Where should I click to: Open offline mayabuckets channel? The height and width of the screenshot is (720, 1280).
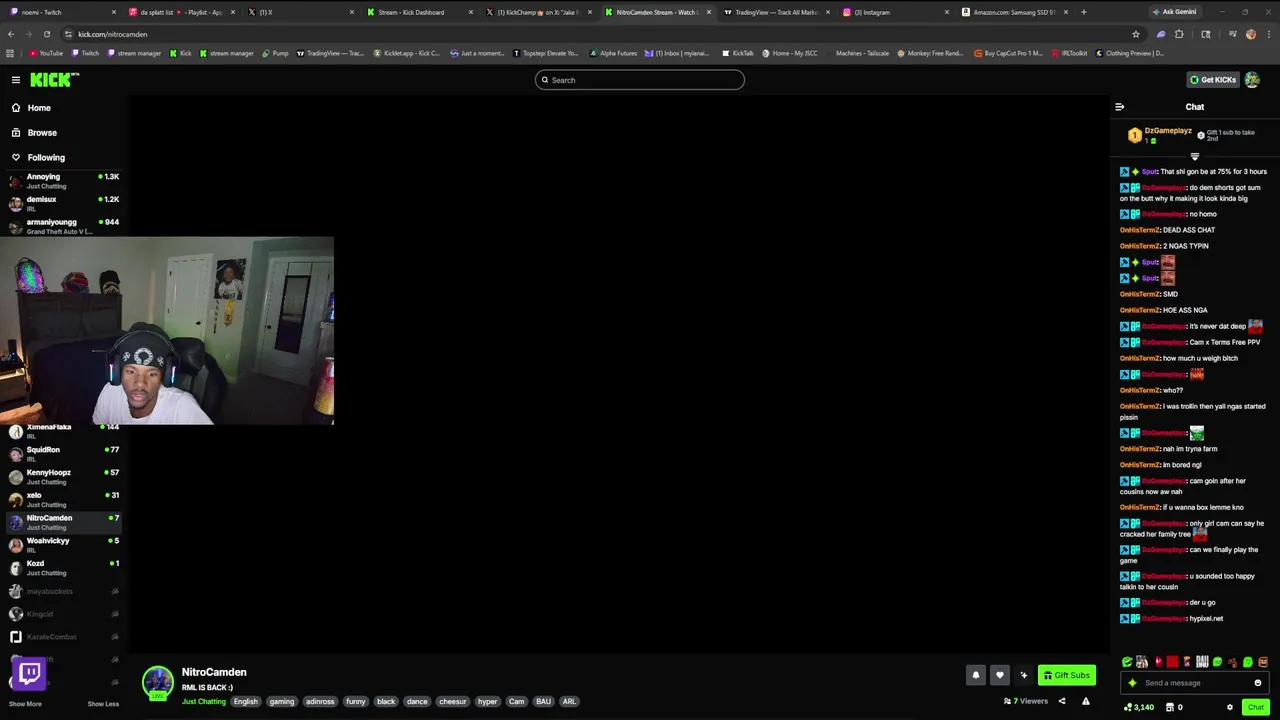pyautogui.click(x=64, y=591)
